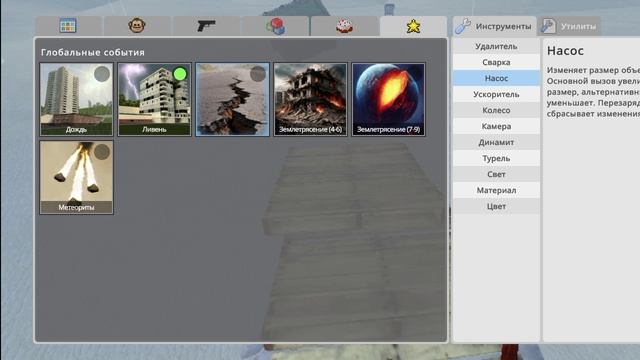Open the colored cubes objects tab

[276, 26]
